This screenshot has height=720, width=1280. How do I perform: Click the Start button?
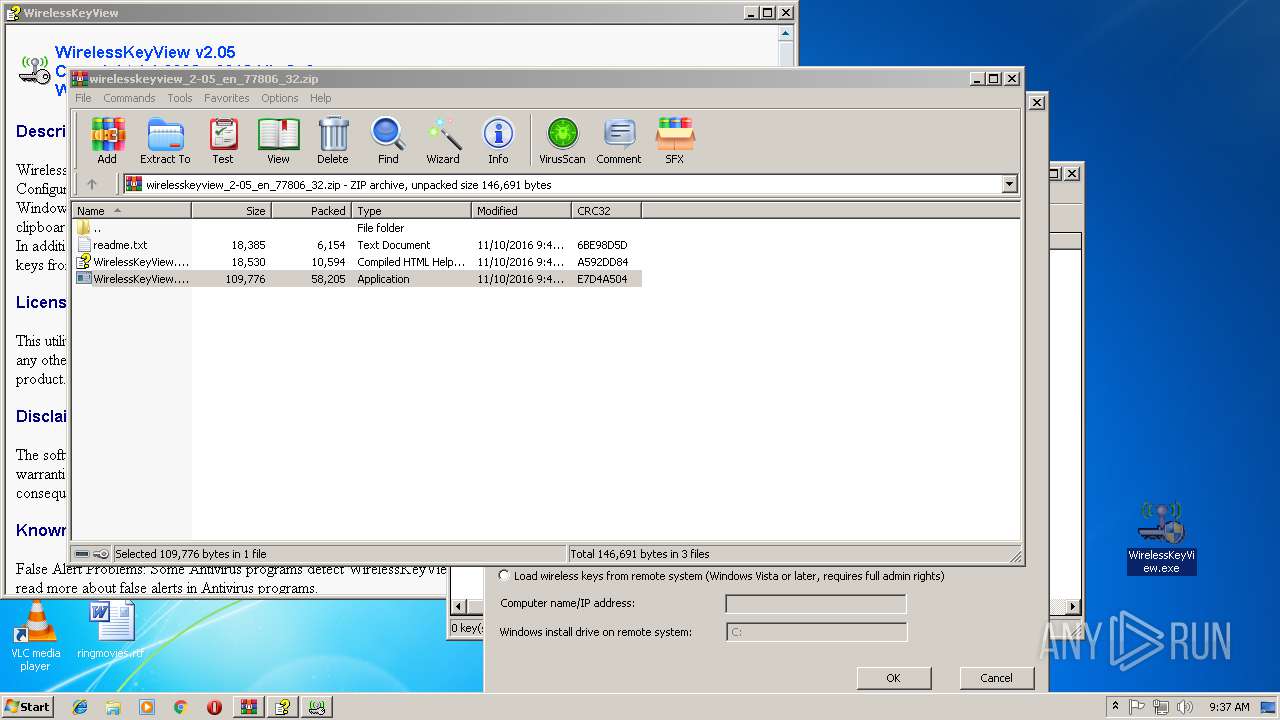27,707
